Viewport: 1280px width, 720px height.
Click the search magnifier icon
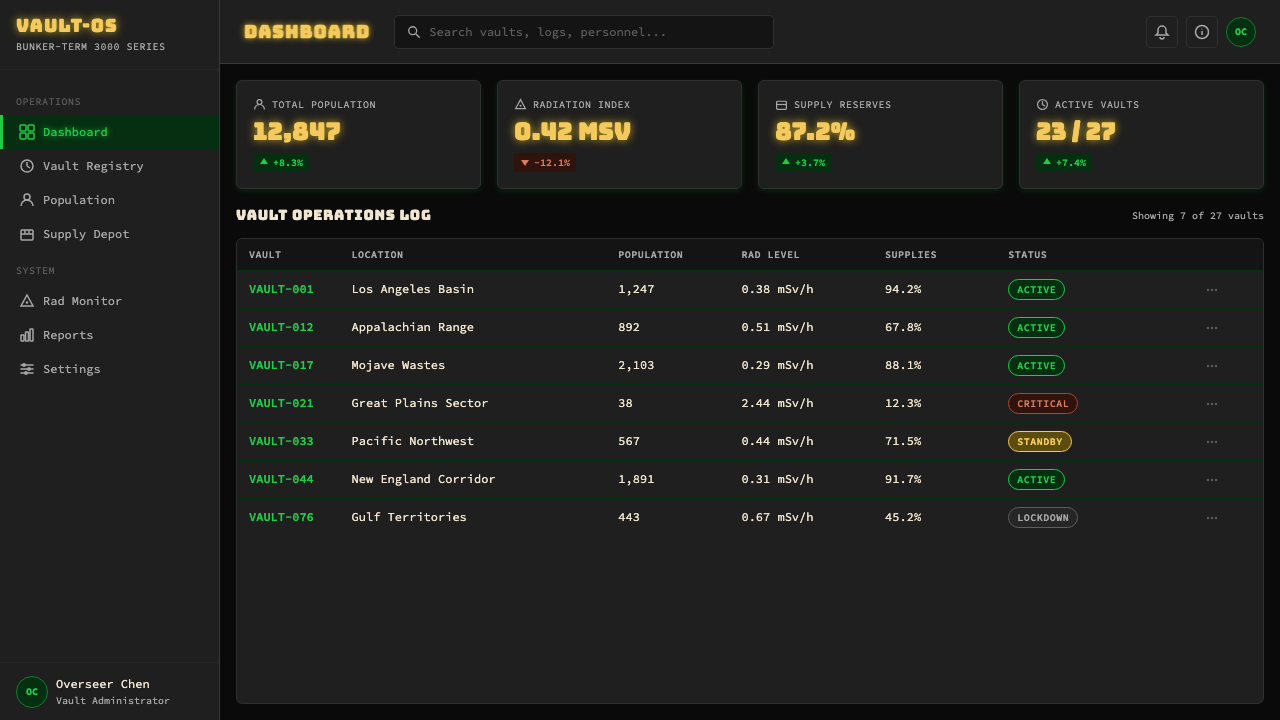[x=414, y=32]
